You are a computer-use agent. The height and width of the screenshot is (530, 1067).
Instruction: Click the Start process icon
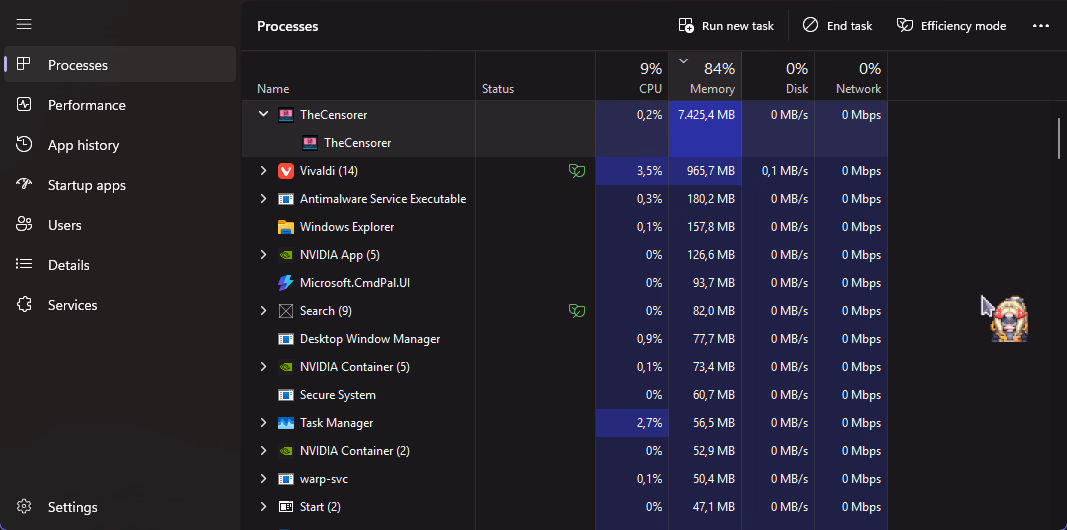point(286,507)
